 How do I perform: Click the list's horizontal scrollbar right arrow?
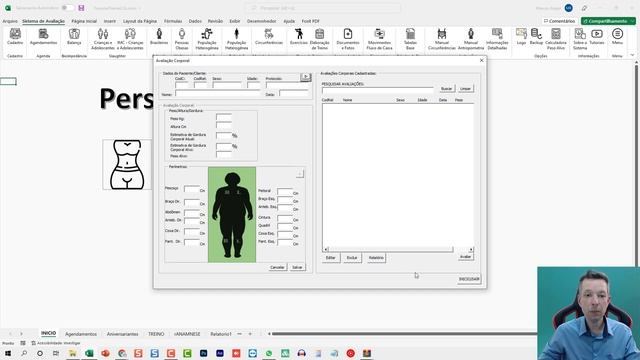pyautogui.click(x=471, y=249)
